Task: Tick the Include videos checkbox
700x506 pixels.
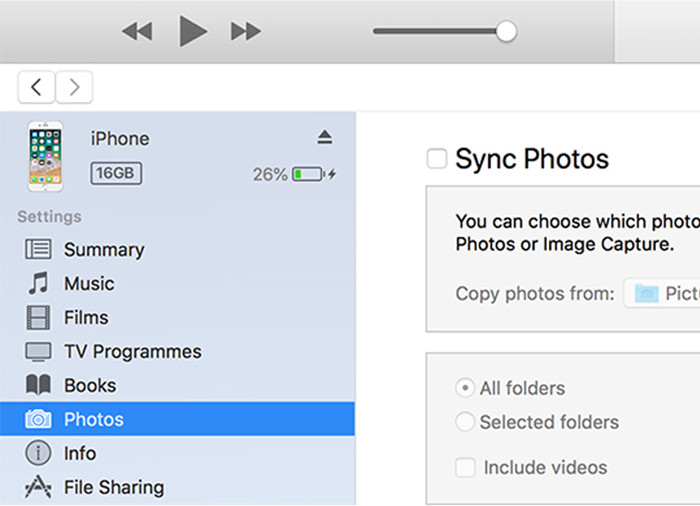Action: (465, 468)
